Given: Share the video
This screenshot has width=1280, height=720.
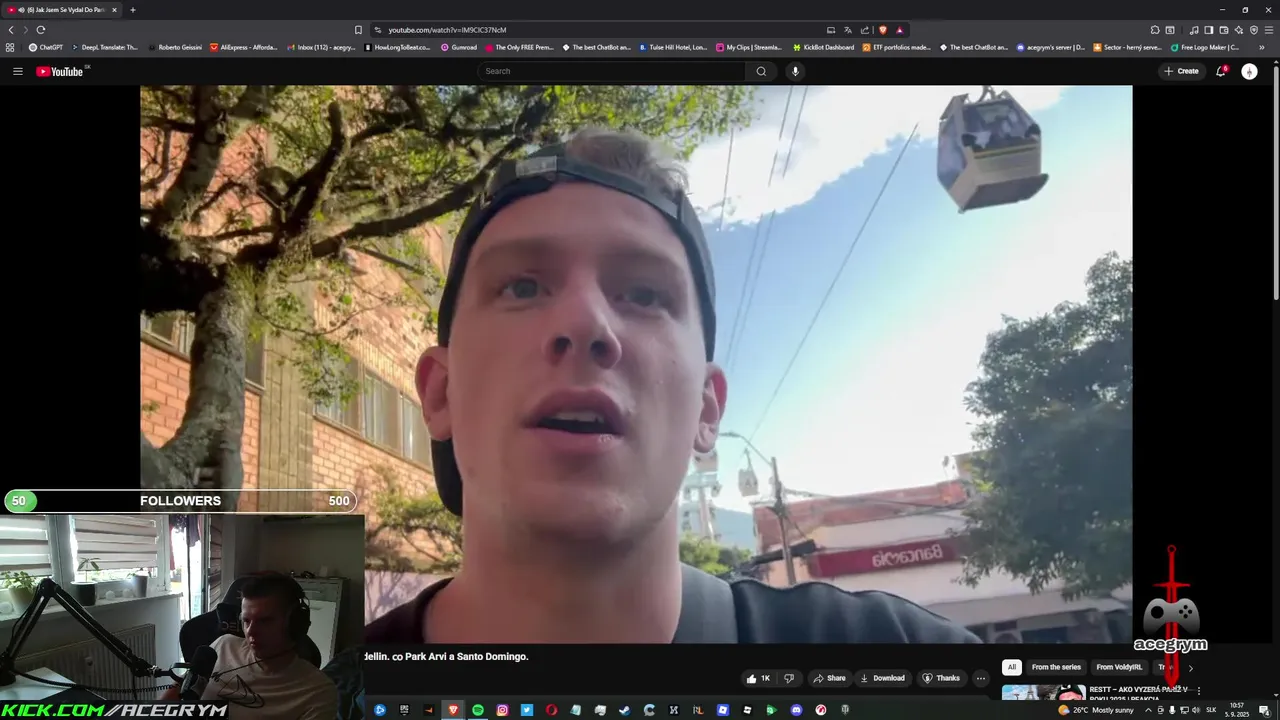Looking at the screenshot, I should (829, 678).
